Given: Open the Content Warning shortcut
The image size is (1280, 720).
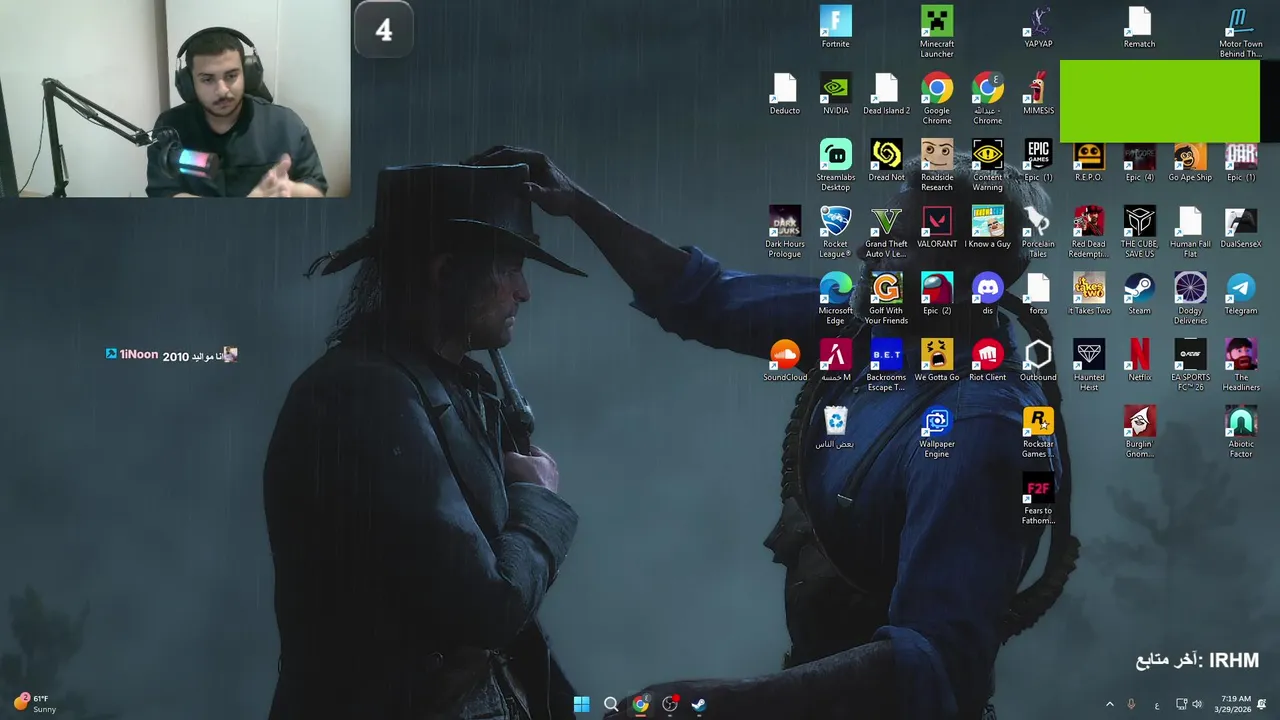Looking at the screenshot, I should coord(987,165).
